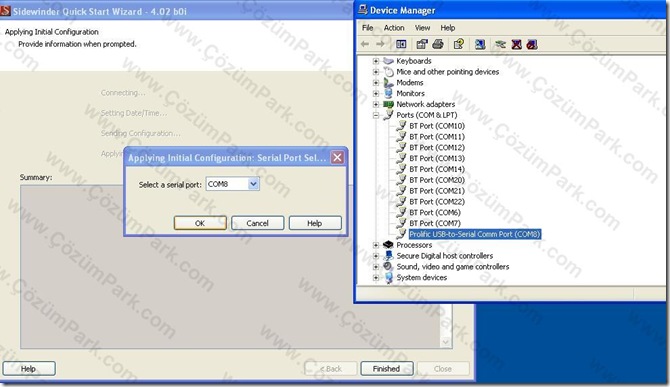Image resolution: width=670 pixels, height=387 pixels.
Task: Expand the Monitors node
Action: point(376,93)
